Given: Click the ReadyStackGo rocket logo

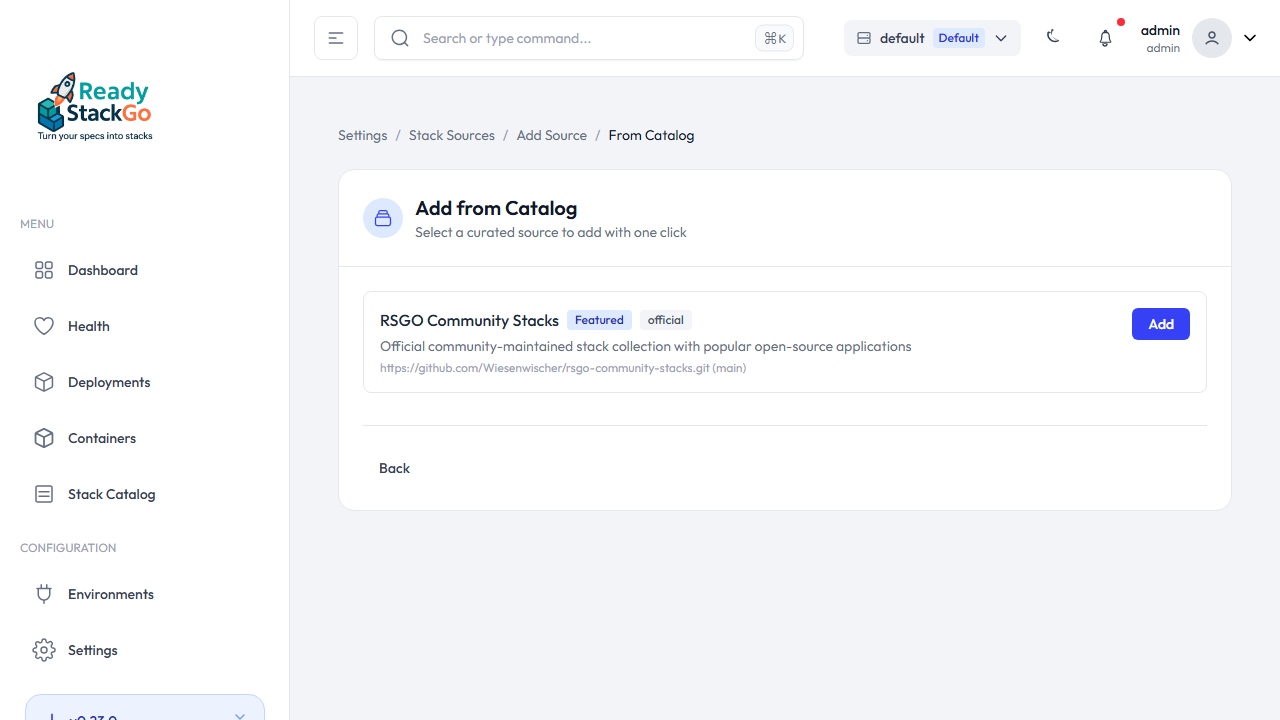Looking at the screenshot, I should [x=95, y=106].
